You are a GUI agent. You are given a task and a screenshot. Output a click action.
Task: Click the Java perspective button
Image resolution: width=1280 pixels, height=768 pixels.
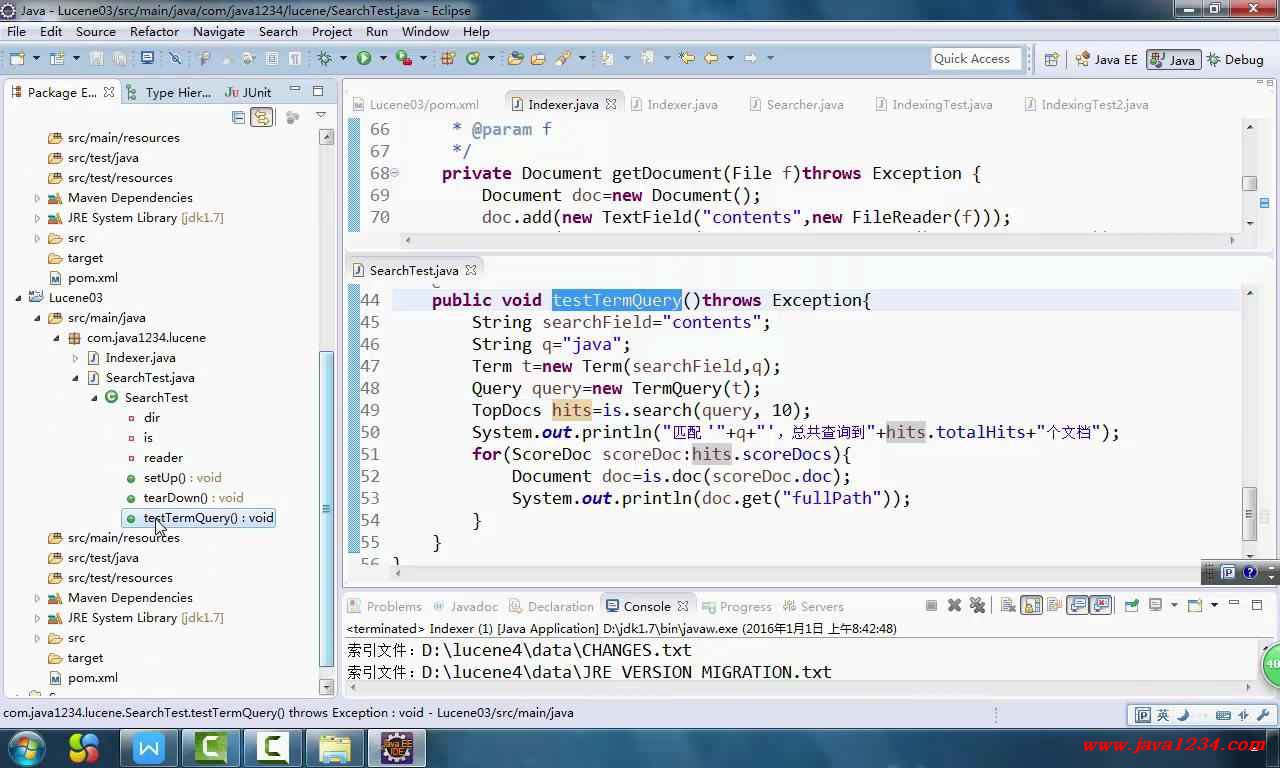point(1172,59)
